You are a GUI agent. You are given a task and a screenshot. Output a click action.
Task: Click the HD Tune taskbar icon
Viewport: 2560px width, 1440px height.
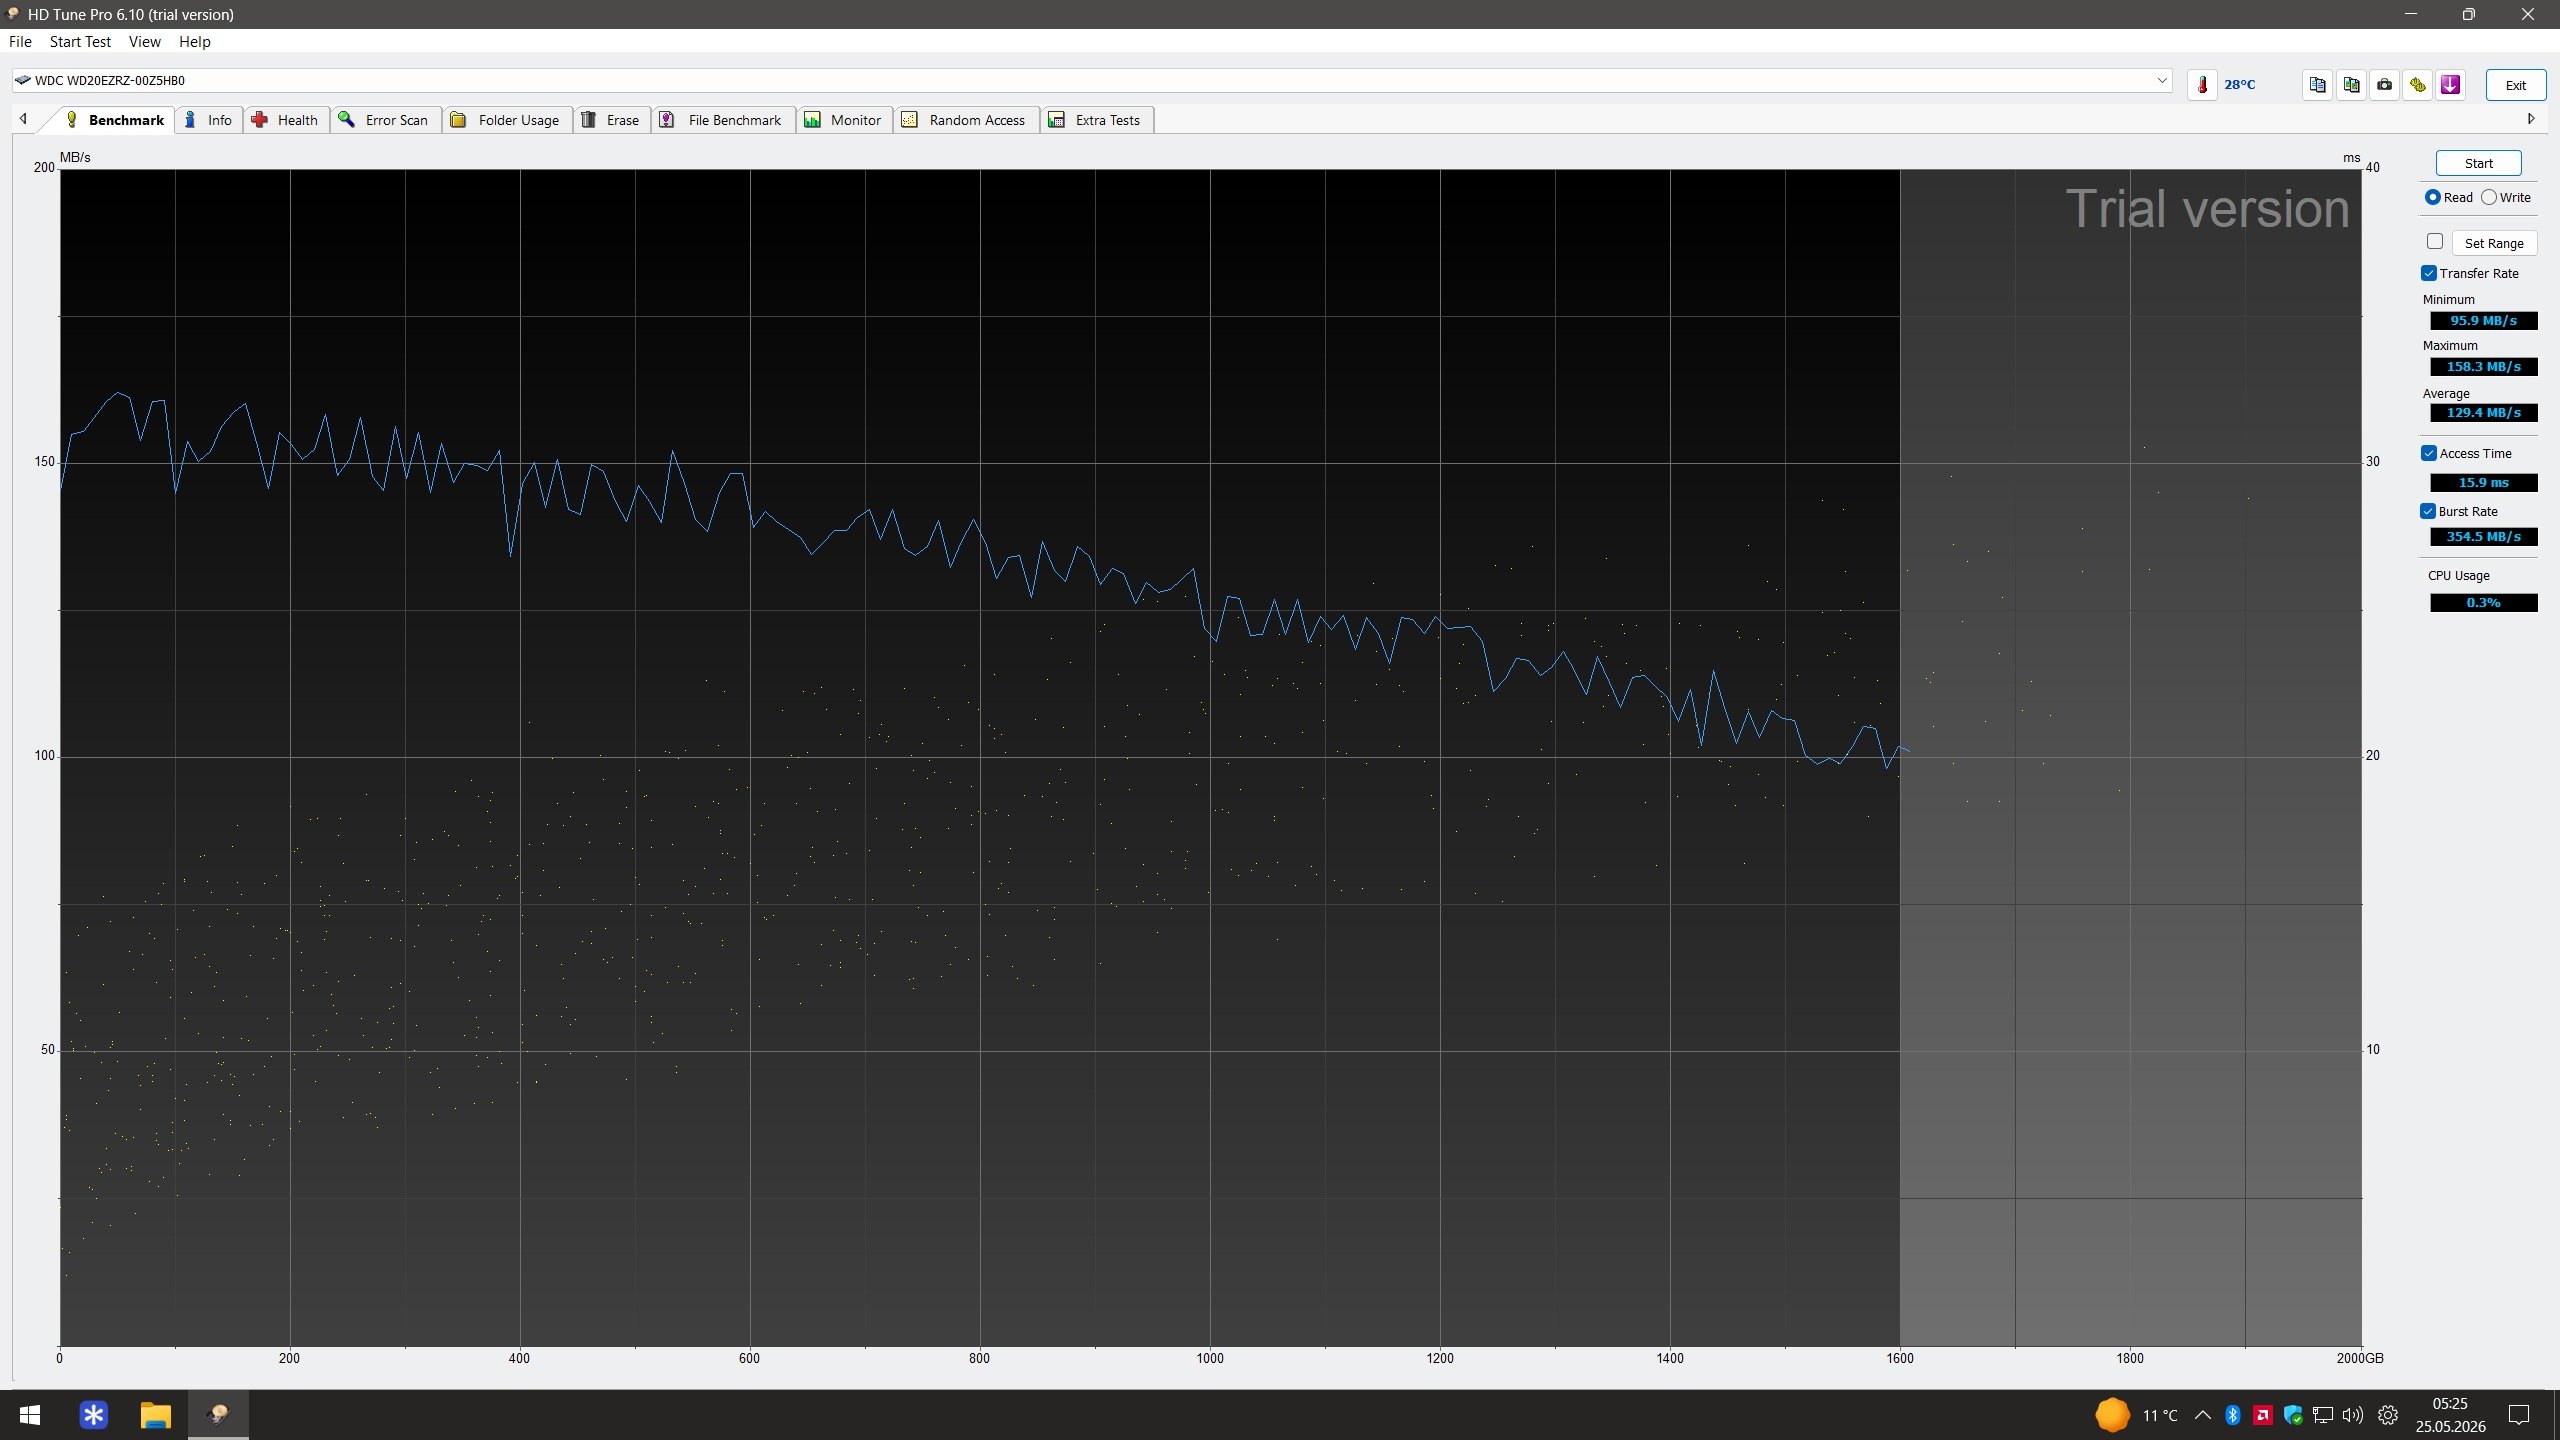[x=218, y=1415]
